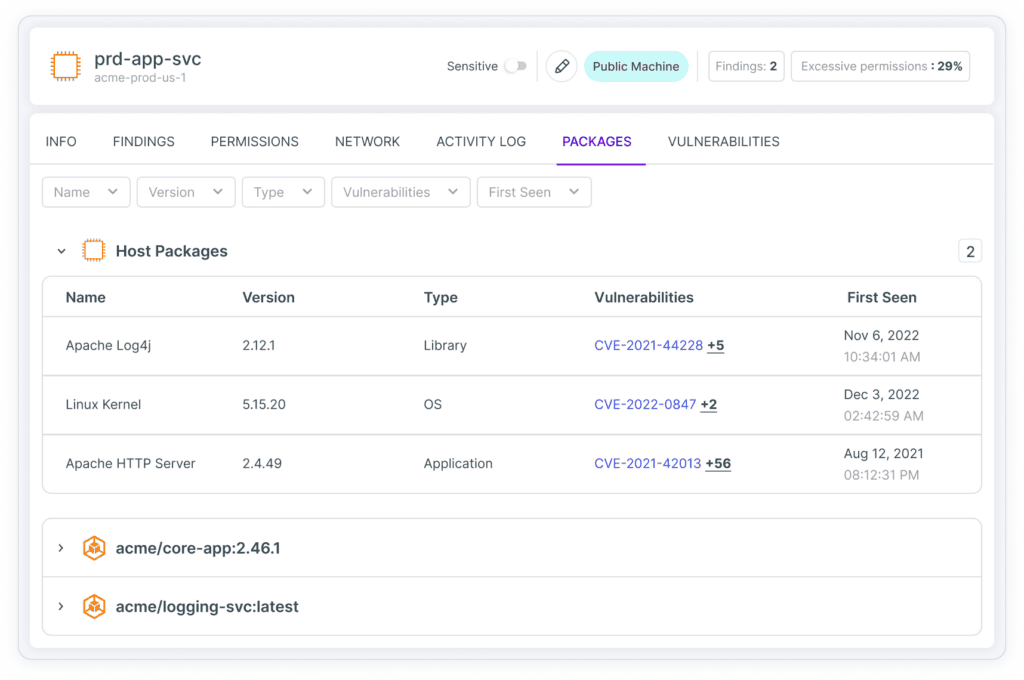Expand the acme/logging-svc:latest section chevron
The height and width of the screenshot is (680, 1024).
point(61,606)
